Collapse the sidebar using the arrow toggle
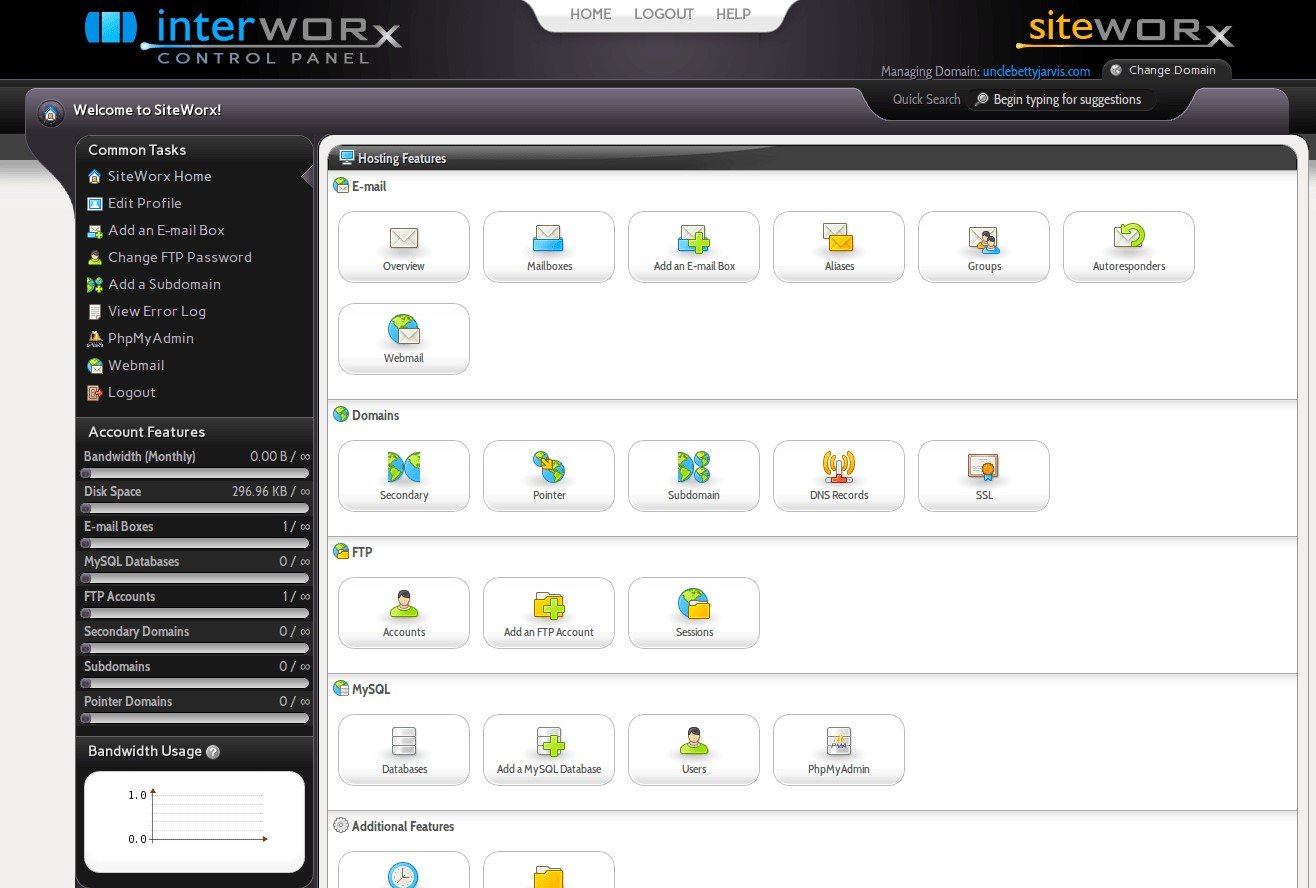 (307, 177)
